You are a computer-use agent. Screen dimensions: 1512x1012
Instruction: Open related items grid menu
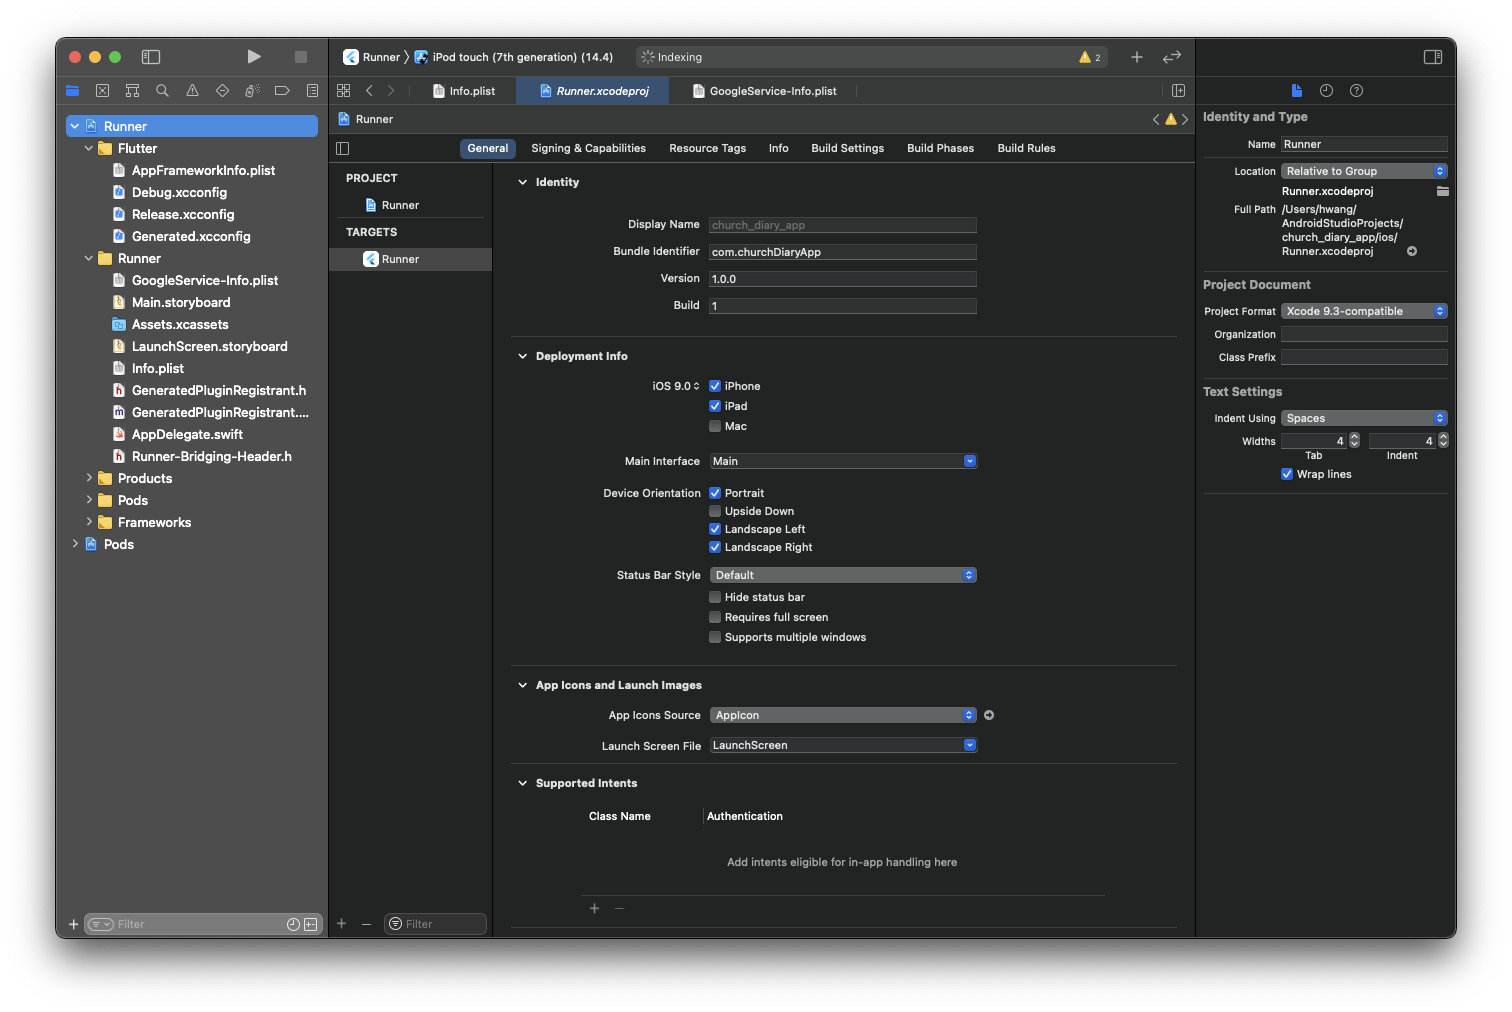343,91
